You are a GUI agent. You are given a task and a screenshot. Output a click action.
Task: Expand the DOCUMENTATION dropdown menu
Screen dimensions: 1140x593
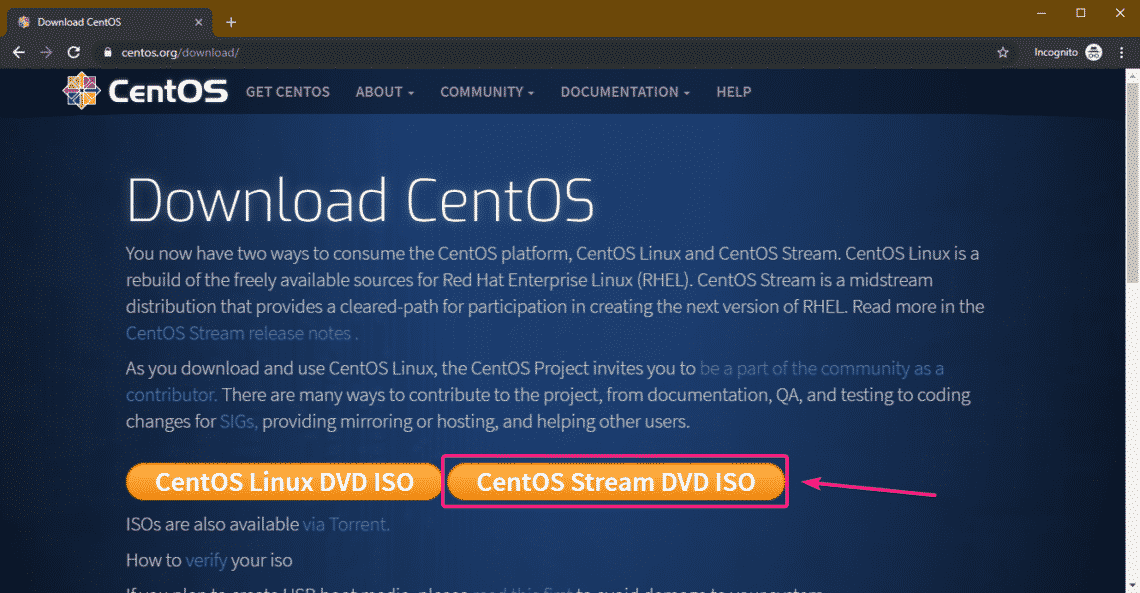tap(625, 92)
